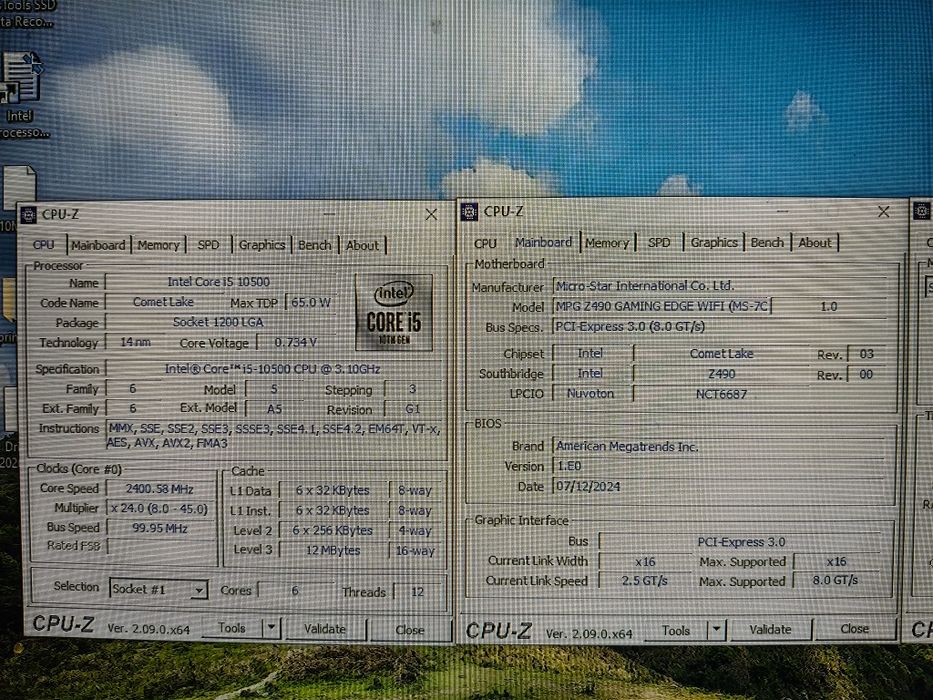Click the Validate button in left CPU-Z window
Image resolution: width=933 pixels, height=700 pixels.
(x=325, y=629)
